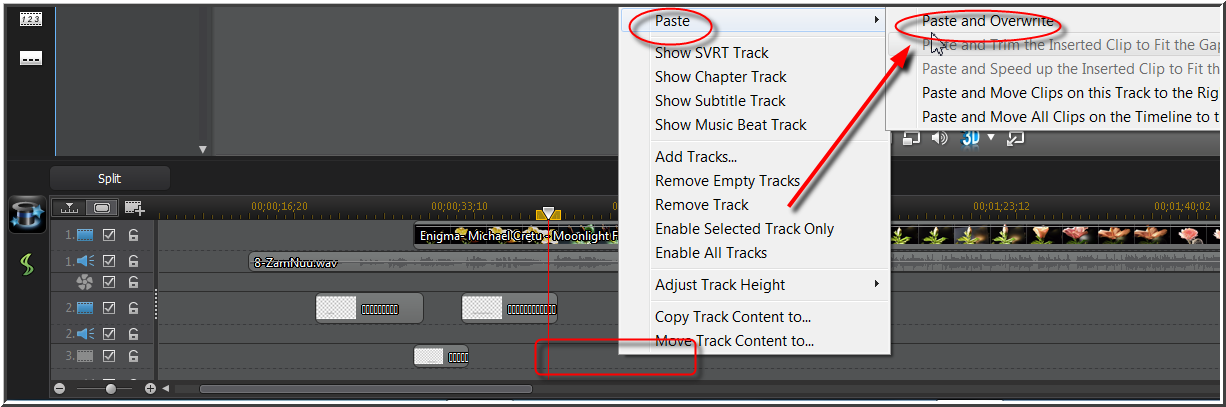Click the add tracks filmstrip icon

click(x=134, y=208)
